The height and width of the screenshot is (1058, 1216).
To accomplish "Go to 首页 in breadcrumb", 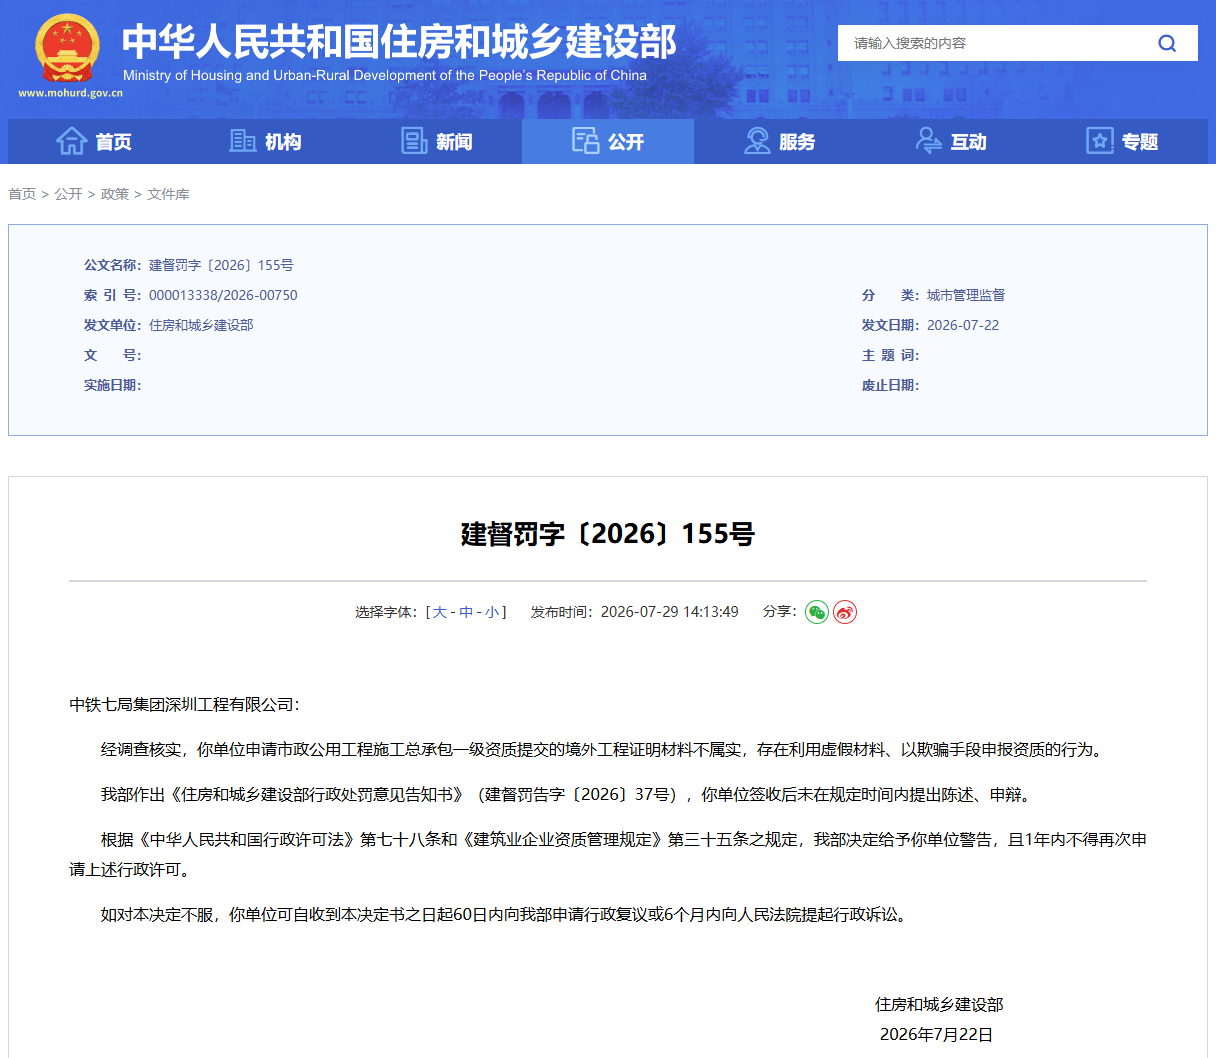I will 22,194.
